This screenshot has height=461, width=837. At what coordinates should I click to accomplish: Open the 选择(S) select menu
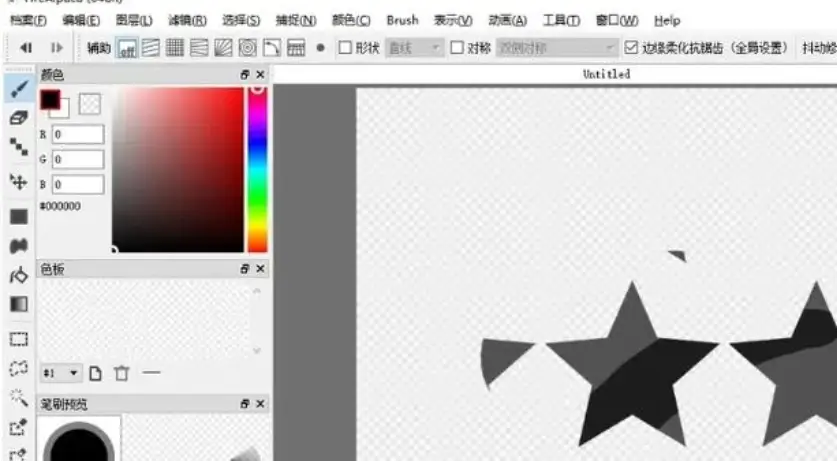[x=241, y=21]
